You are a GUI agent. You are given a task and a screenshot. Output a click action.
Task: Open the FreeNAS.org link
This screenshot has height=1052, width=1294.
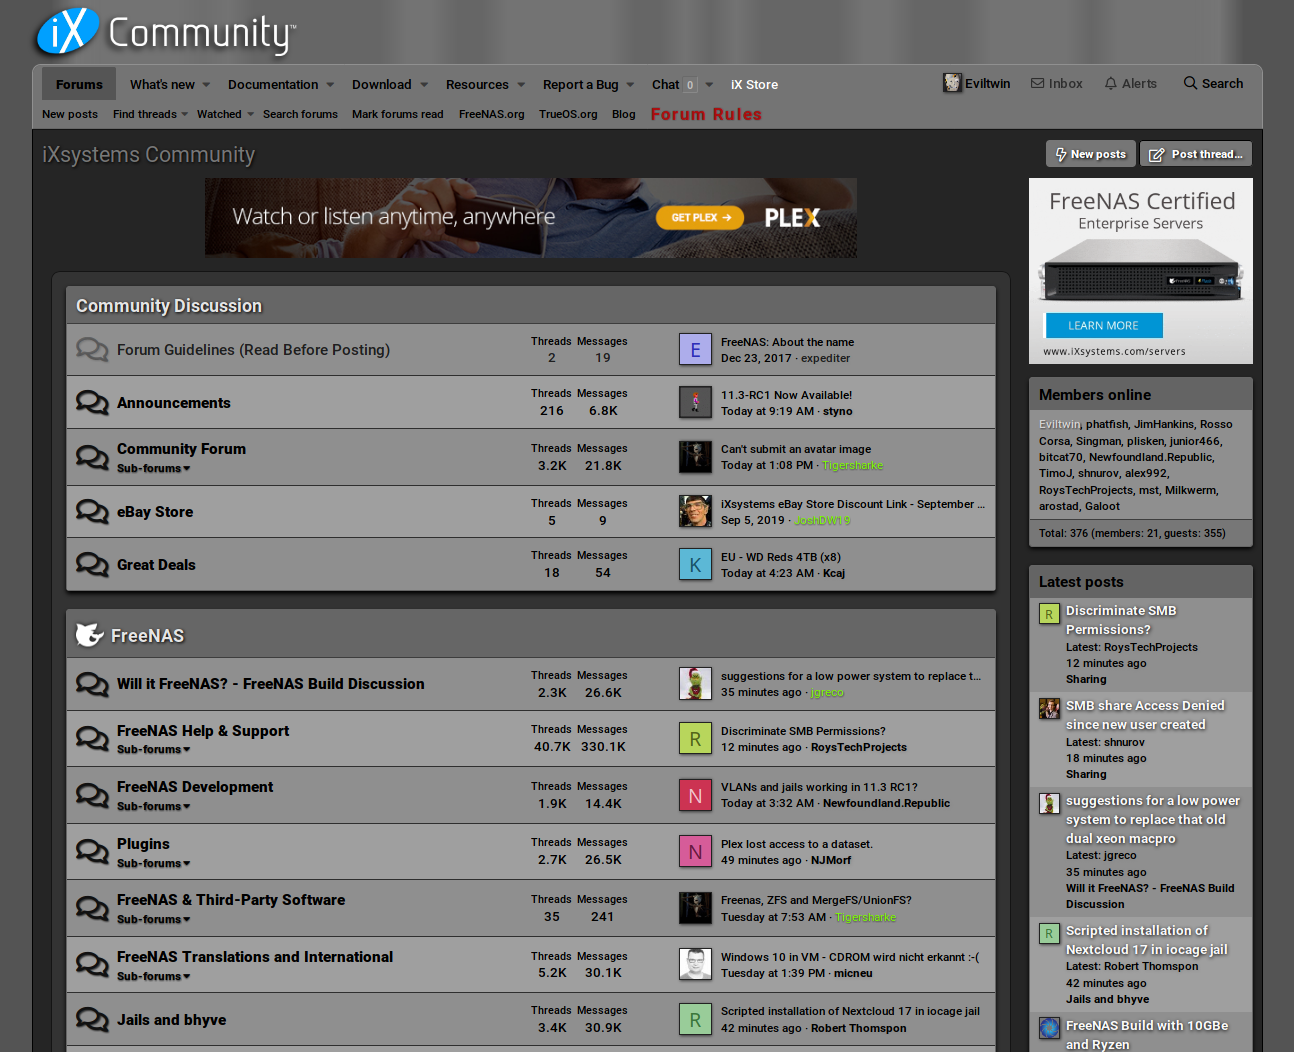[491, 114]
